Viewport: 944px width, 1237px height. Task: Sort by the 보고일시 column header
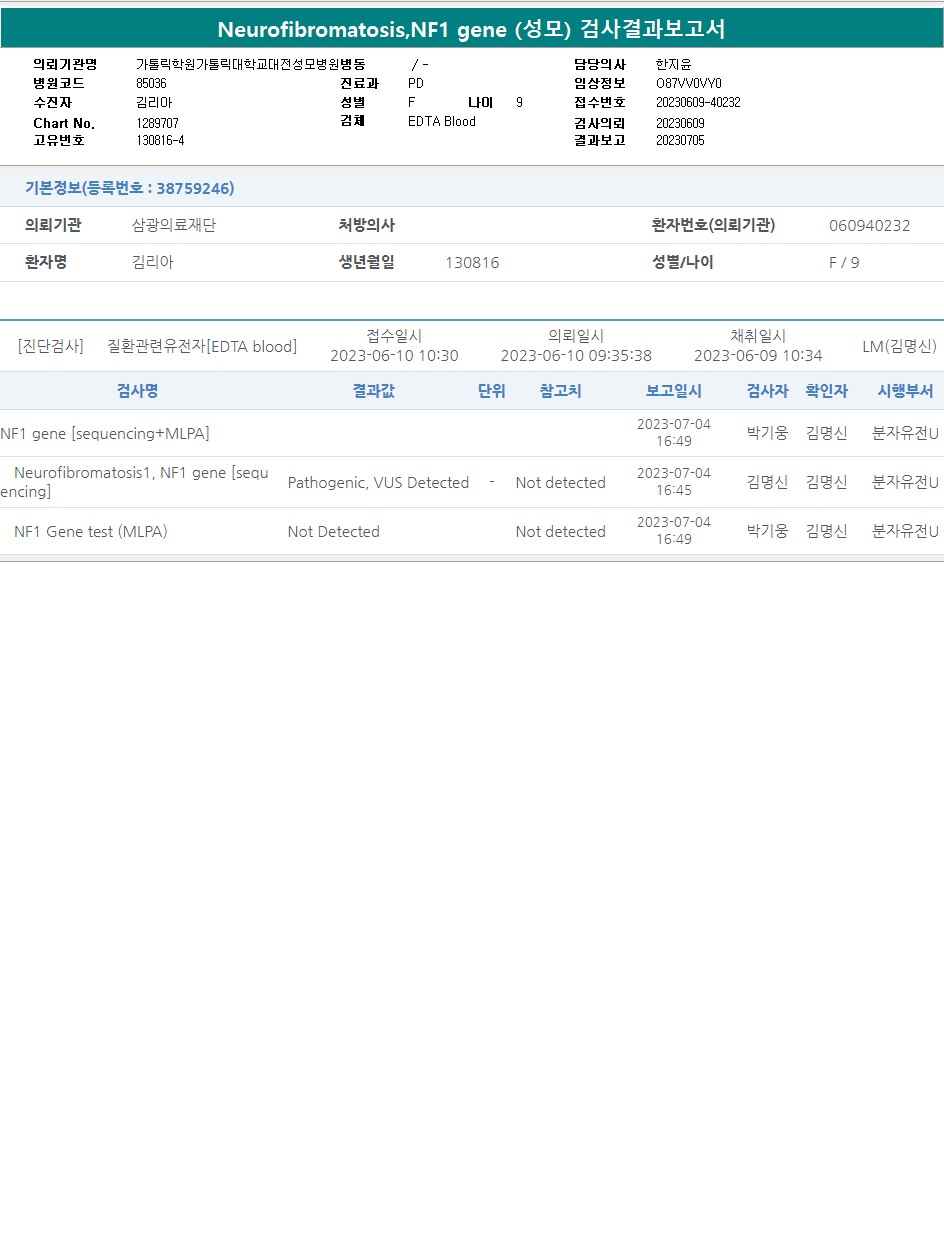click(x=673, y=391)
